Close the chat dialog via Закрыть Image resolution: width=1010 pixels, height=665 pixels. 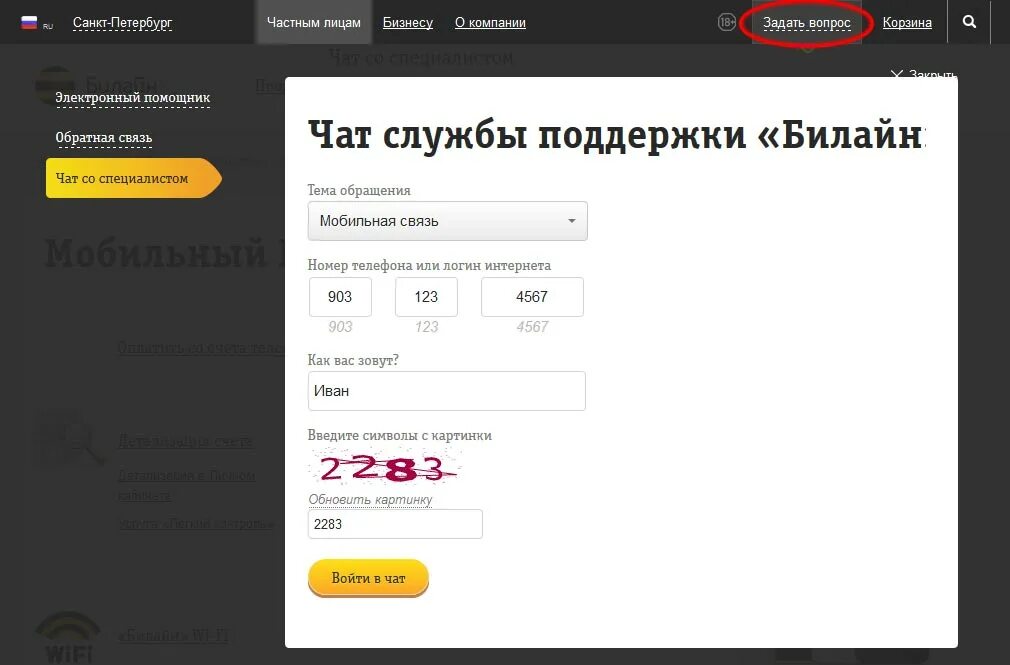pyautogui.click(x=924, y=74)
